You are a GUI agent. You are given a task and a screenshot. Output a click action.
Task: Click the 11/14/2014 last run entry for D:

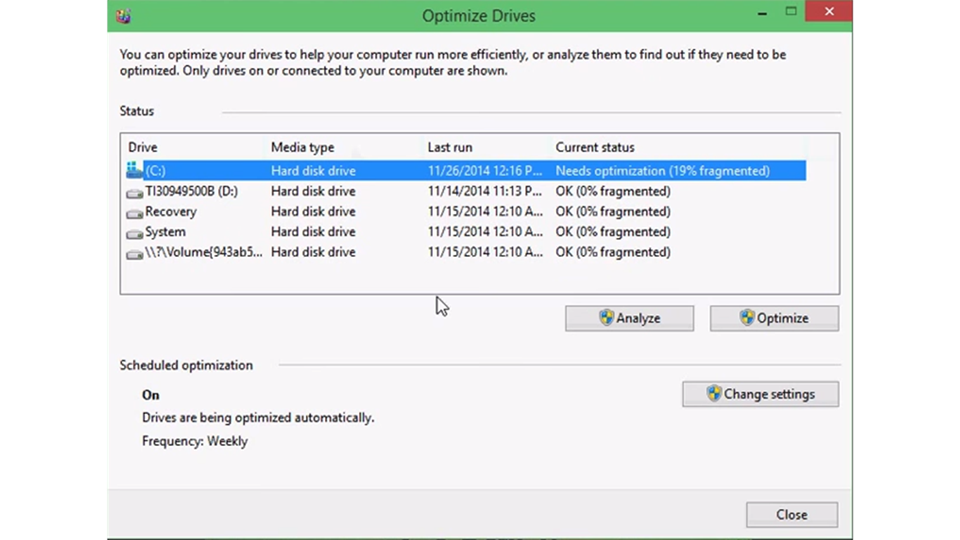(485, 191)
